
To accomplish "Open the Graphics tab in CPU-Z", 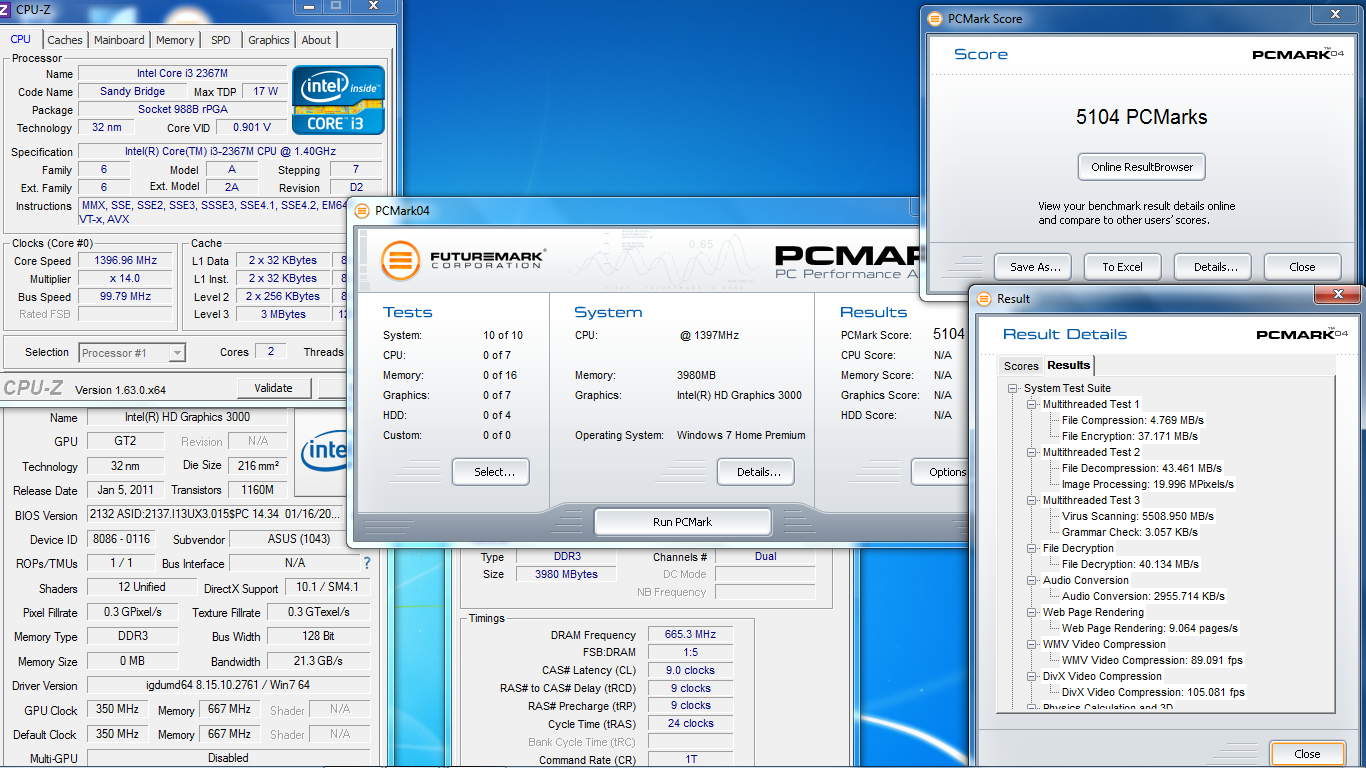I will point(269,40).
